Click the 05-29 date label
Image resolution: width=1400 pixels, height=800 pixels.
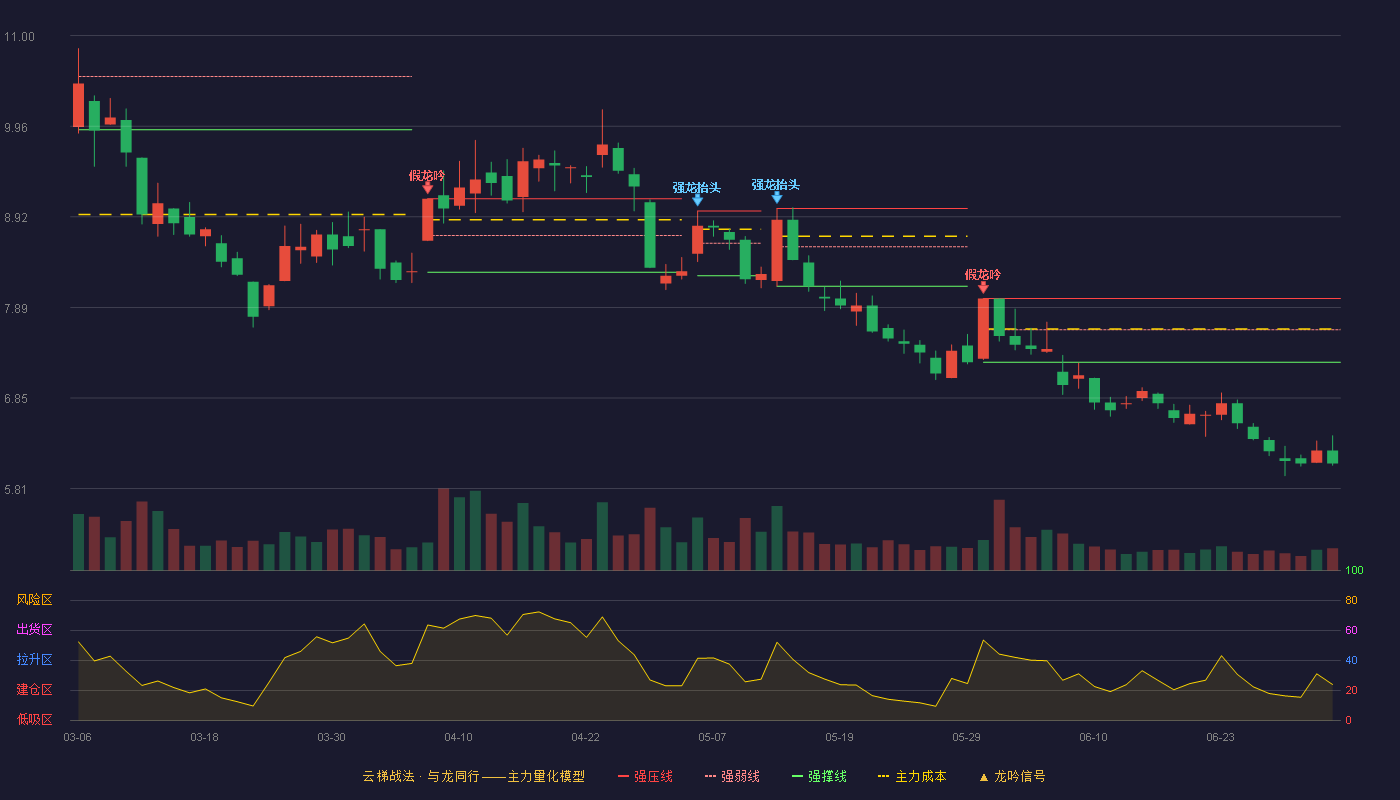(x=966, y=737)
